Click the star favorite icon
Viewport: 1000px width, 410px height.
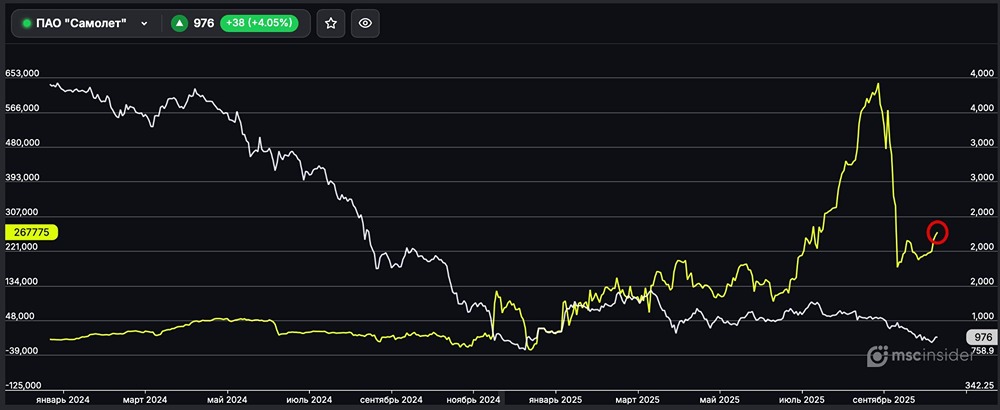click(331, 23)
